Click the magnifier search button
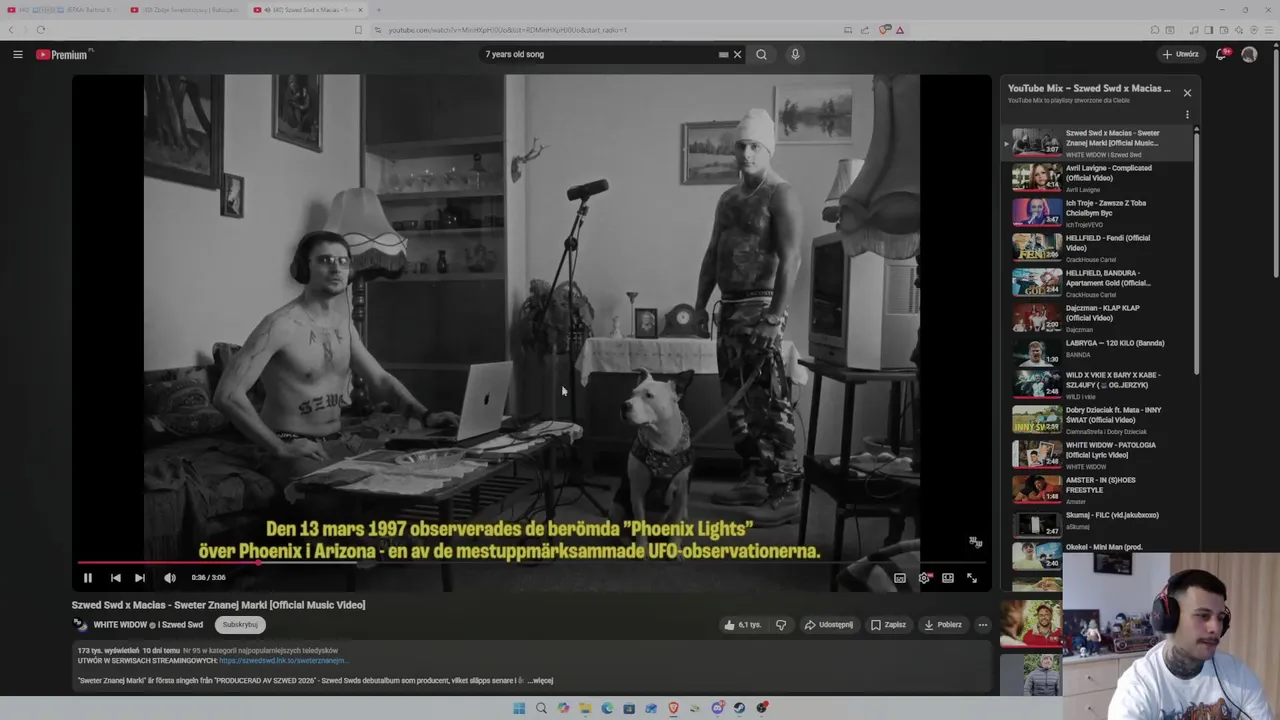This screenshot has width=1280, height=720. click(761, 54)
